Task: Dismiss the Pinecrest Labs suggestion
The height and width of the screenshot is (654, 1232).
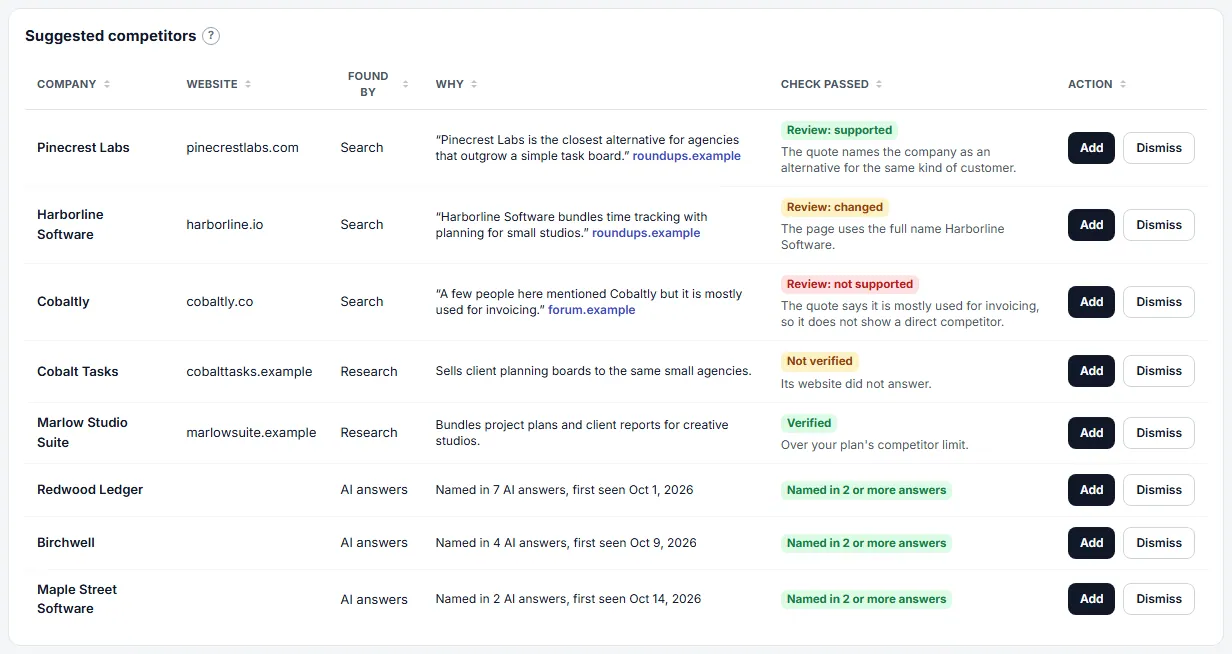Action: click(1159, 148)
